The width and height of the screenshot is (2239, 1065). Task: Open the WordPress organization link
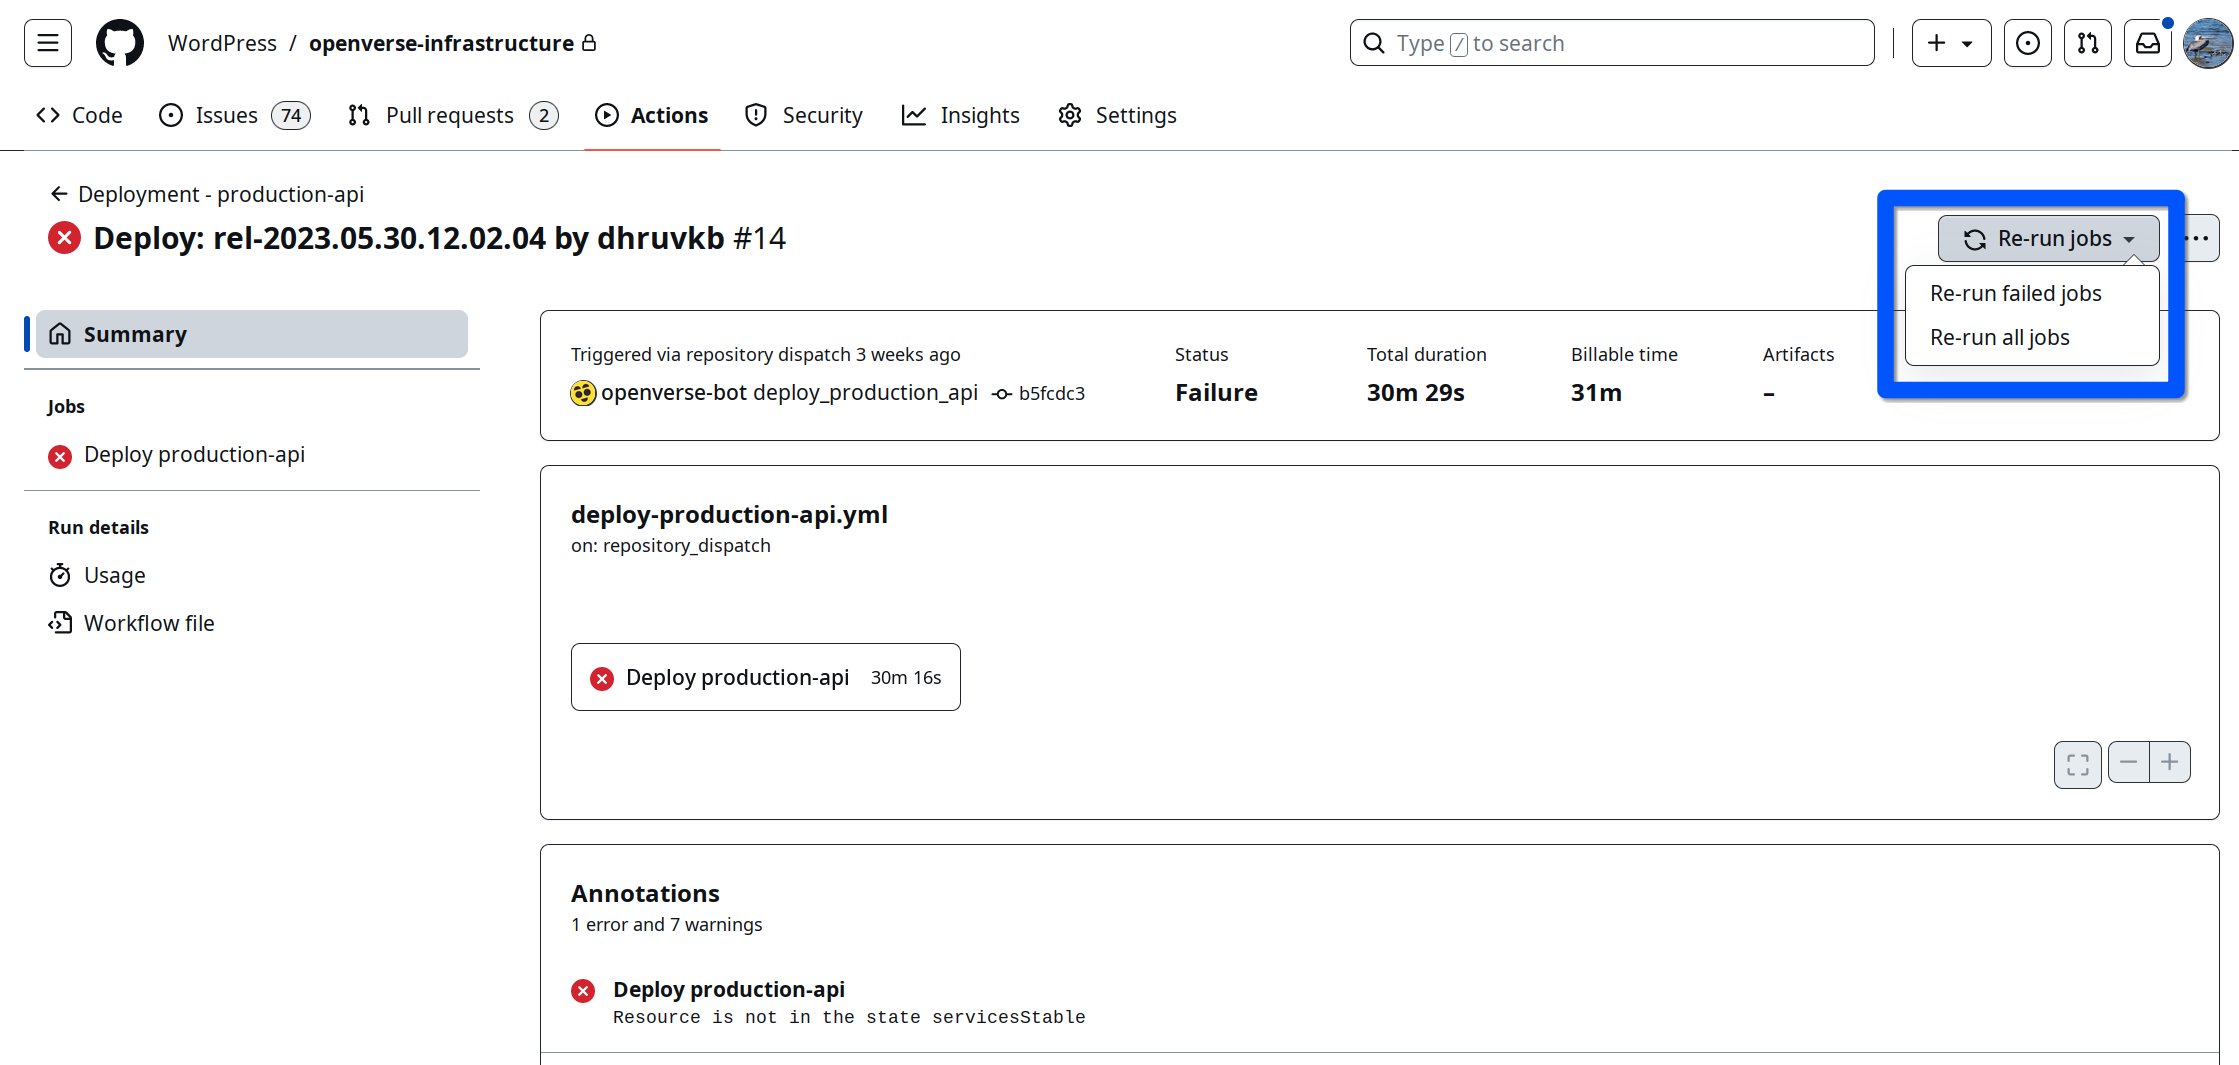pos(222,43)
